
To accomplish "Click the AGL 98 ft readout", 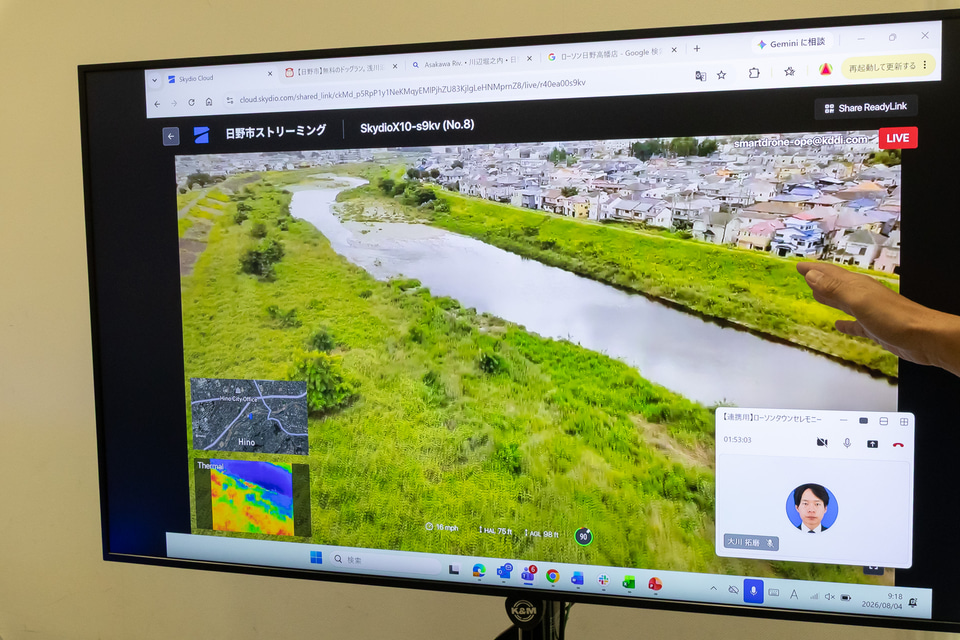I will 541,533.
